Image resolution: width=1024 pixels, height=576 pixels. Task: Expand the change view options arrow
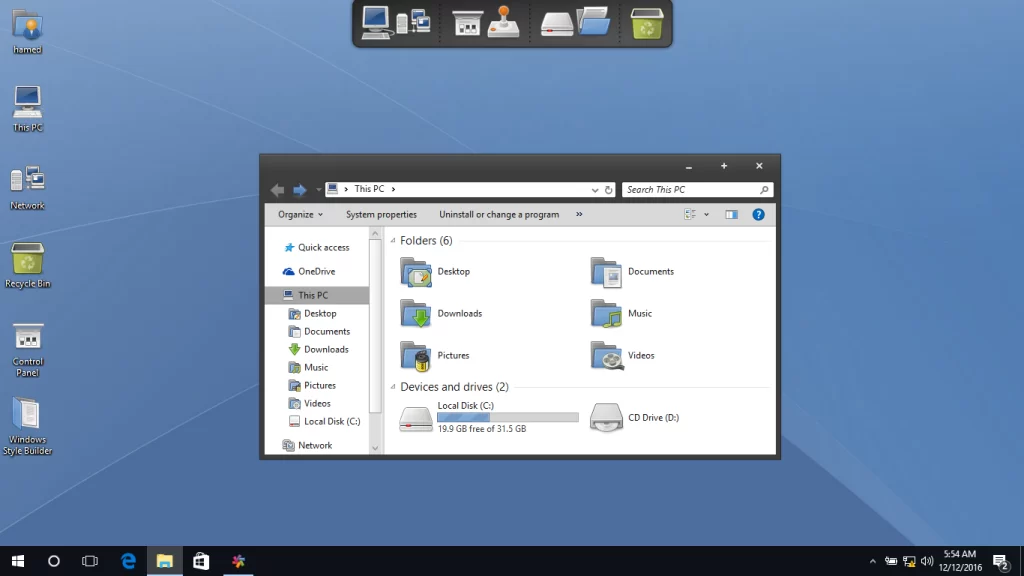click(706, 214)
